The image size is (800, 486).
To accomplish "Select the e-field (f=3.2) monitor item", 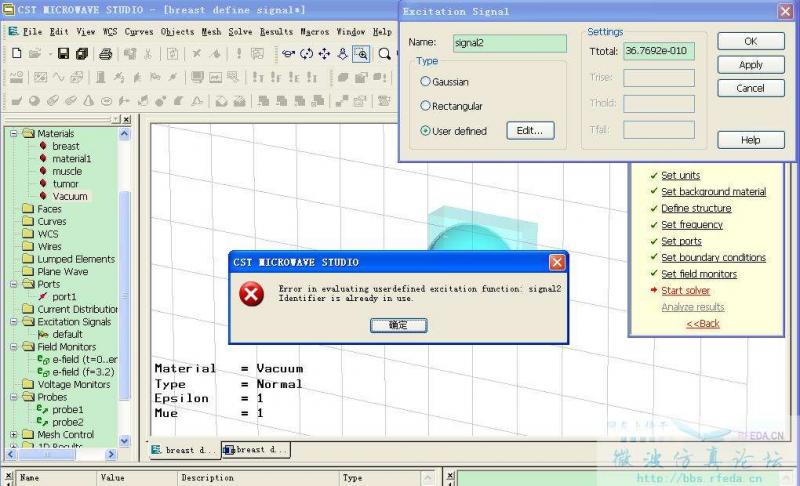I will click(x=83, y=372).
